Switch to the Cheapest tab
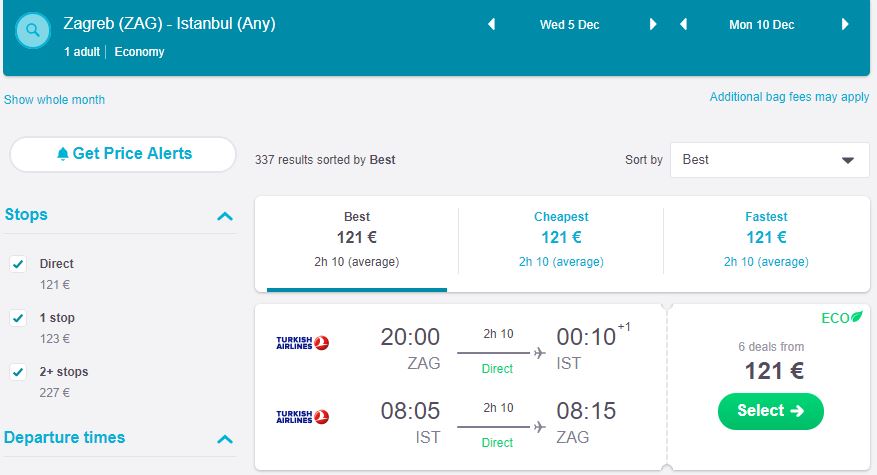Viewport: 877px width, 475px height. 561,240
